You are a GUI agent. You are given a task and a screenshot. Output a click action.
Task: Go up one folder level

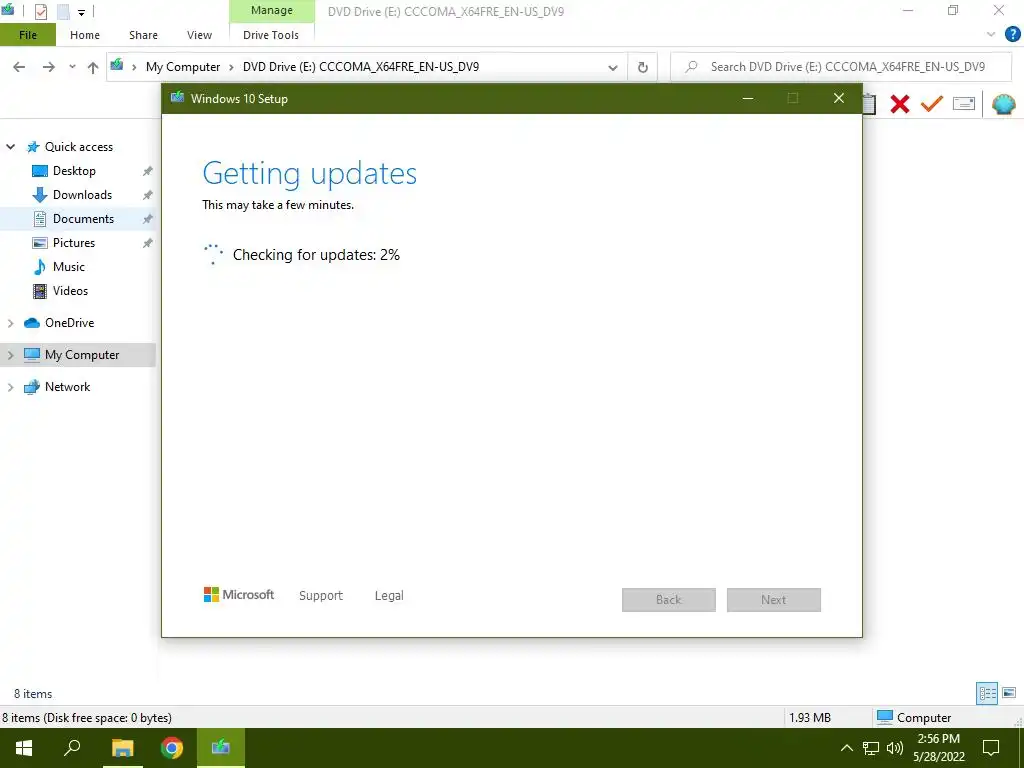point(93,67)
